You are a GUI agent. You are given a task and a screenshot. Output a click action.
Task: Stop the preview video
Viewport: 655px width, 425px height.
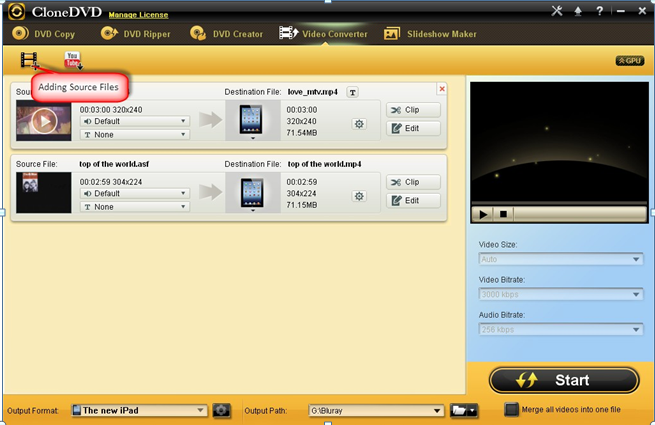pos(503,214)
